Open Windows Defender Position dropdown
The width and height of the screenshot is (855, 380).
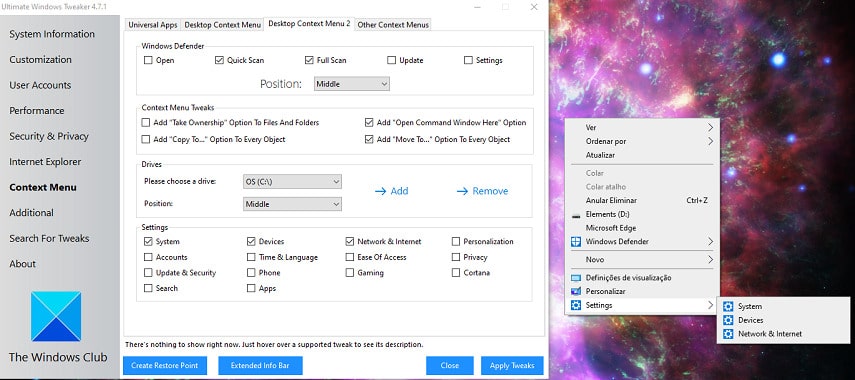[x=352, y=84]
